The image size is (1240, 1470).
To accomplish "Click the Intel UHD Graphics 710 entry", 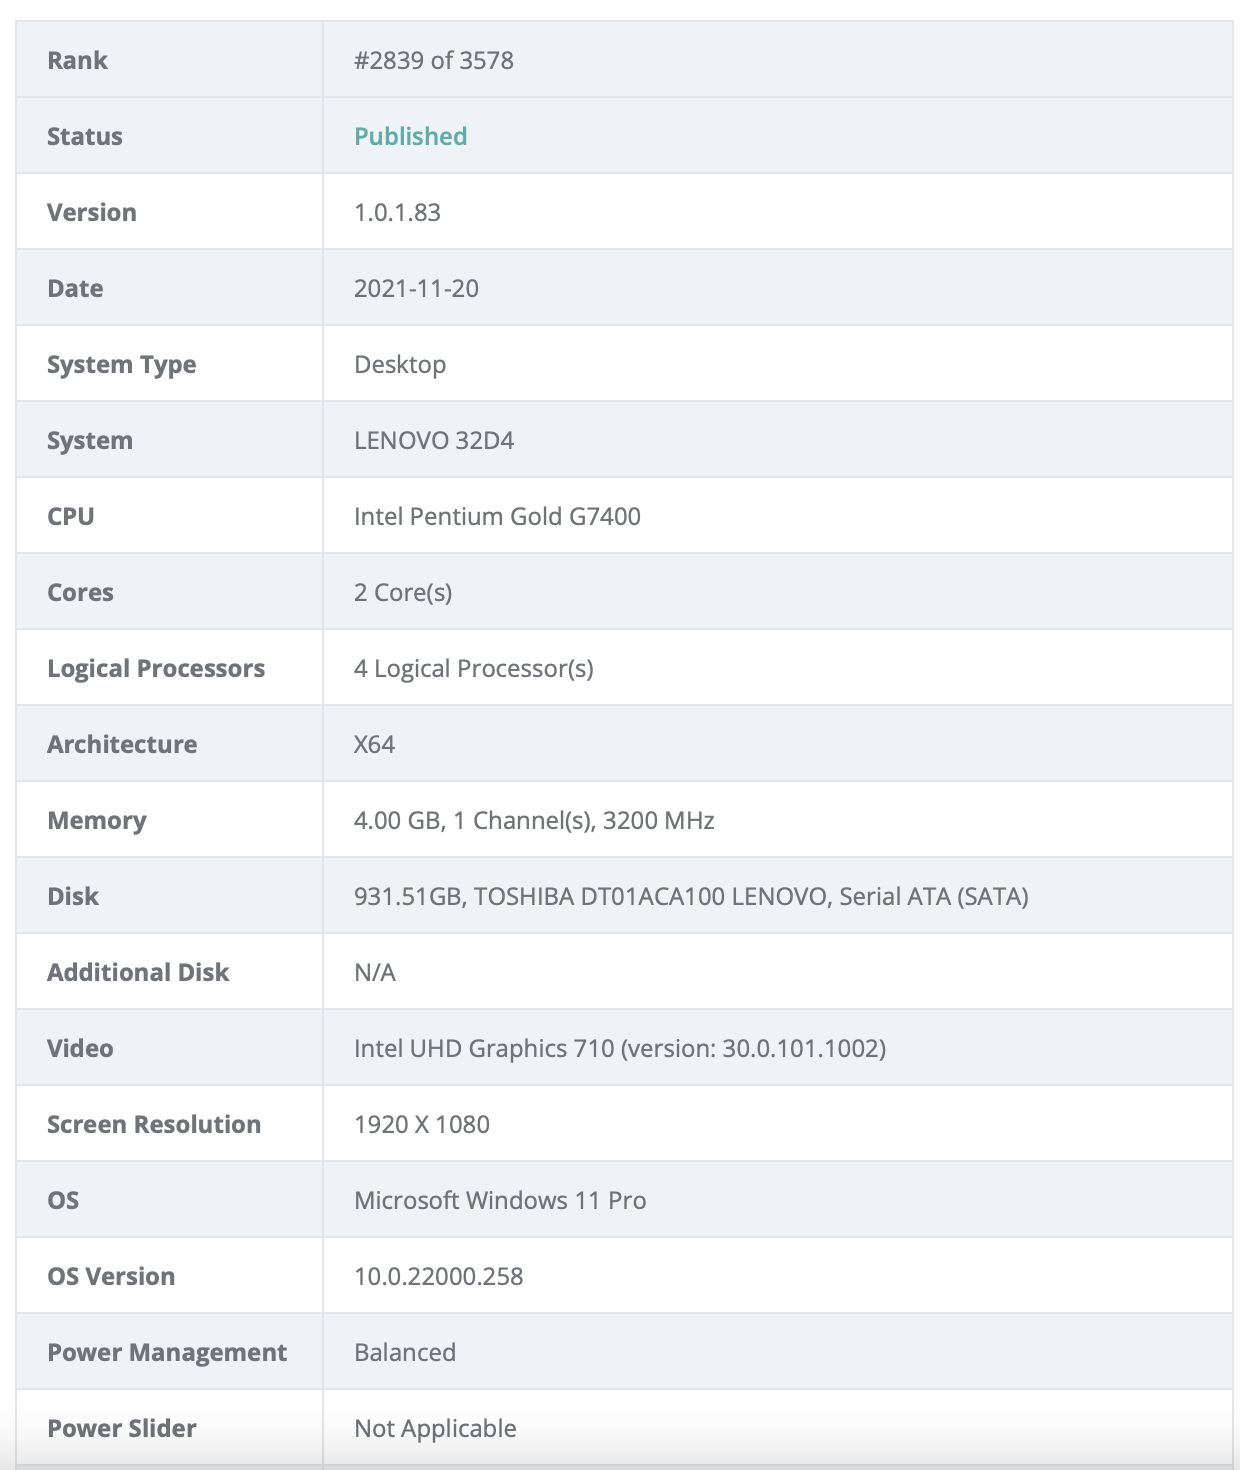I will [619, 1048].
